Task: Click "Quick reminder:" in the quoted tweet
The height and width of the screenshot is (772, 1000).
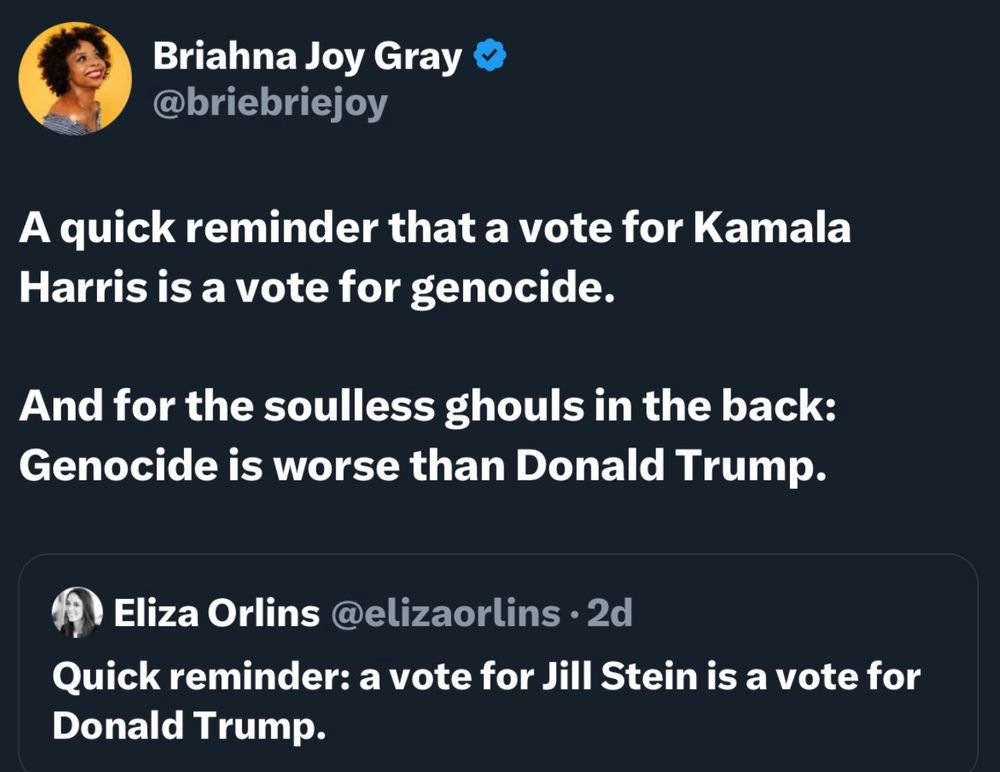Action: [x=199, y=676]
